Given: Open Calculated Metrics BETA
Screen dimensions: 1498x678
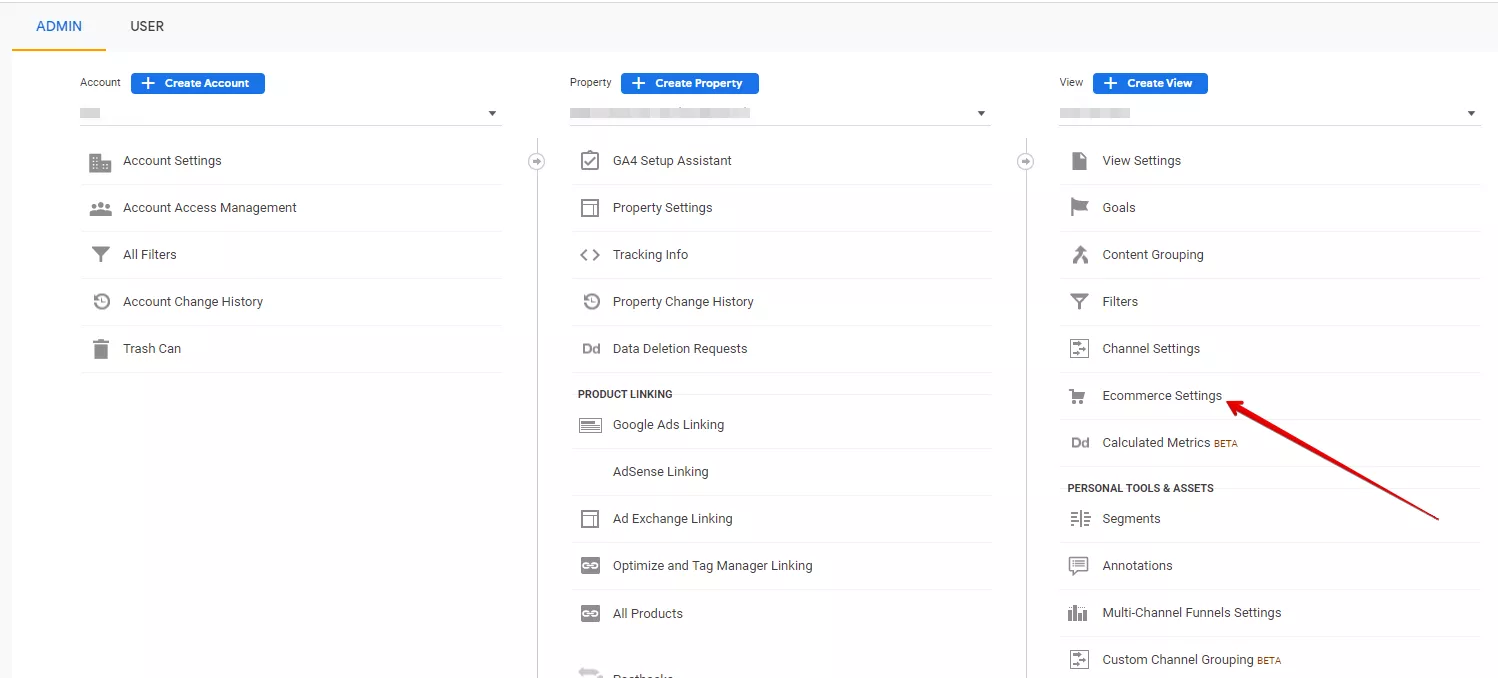Looking at the screenshot, I should tap(1170, 443).
